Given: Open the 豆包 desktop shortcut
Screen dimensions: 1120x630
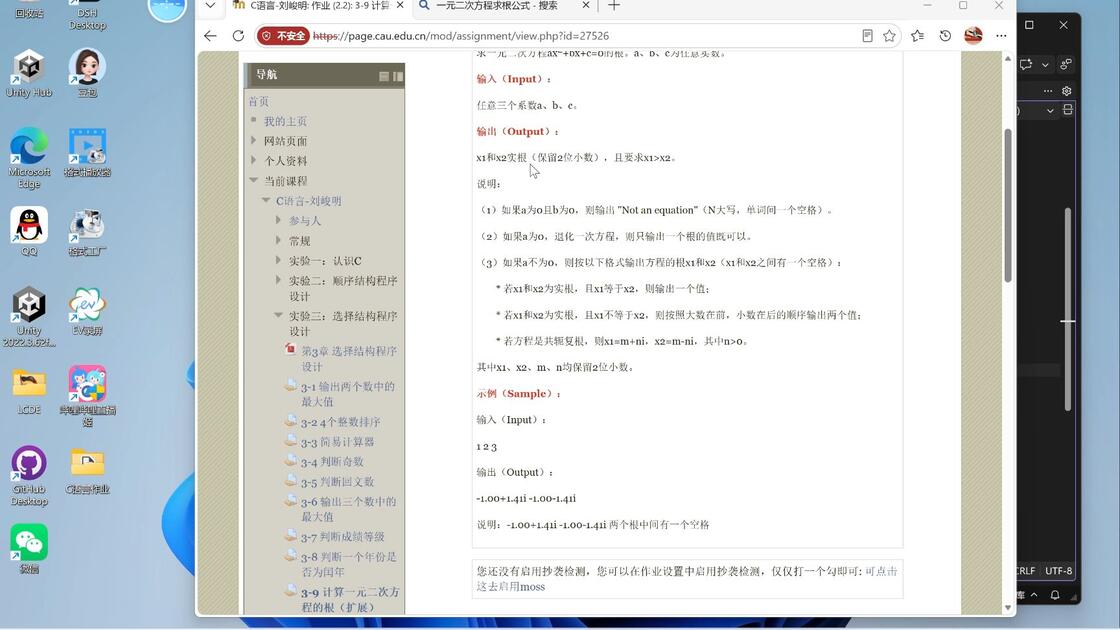Looking at the screenshot, I should (87, 74).
